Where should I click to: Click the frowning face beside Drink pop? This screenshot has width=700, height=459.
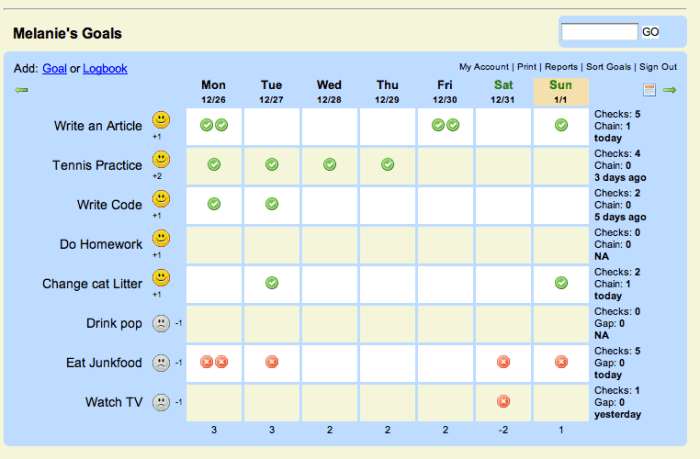point(160,323)
